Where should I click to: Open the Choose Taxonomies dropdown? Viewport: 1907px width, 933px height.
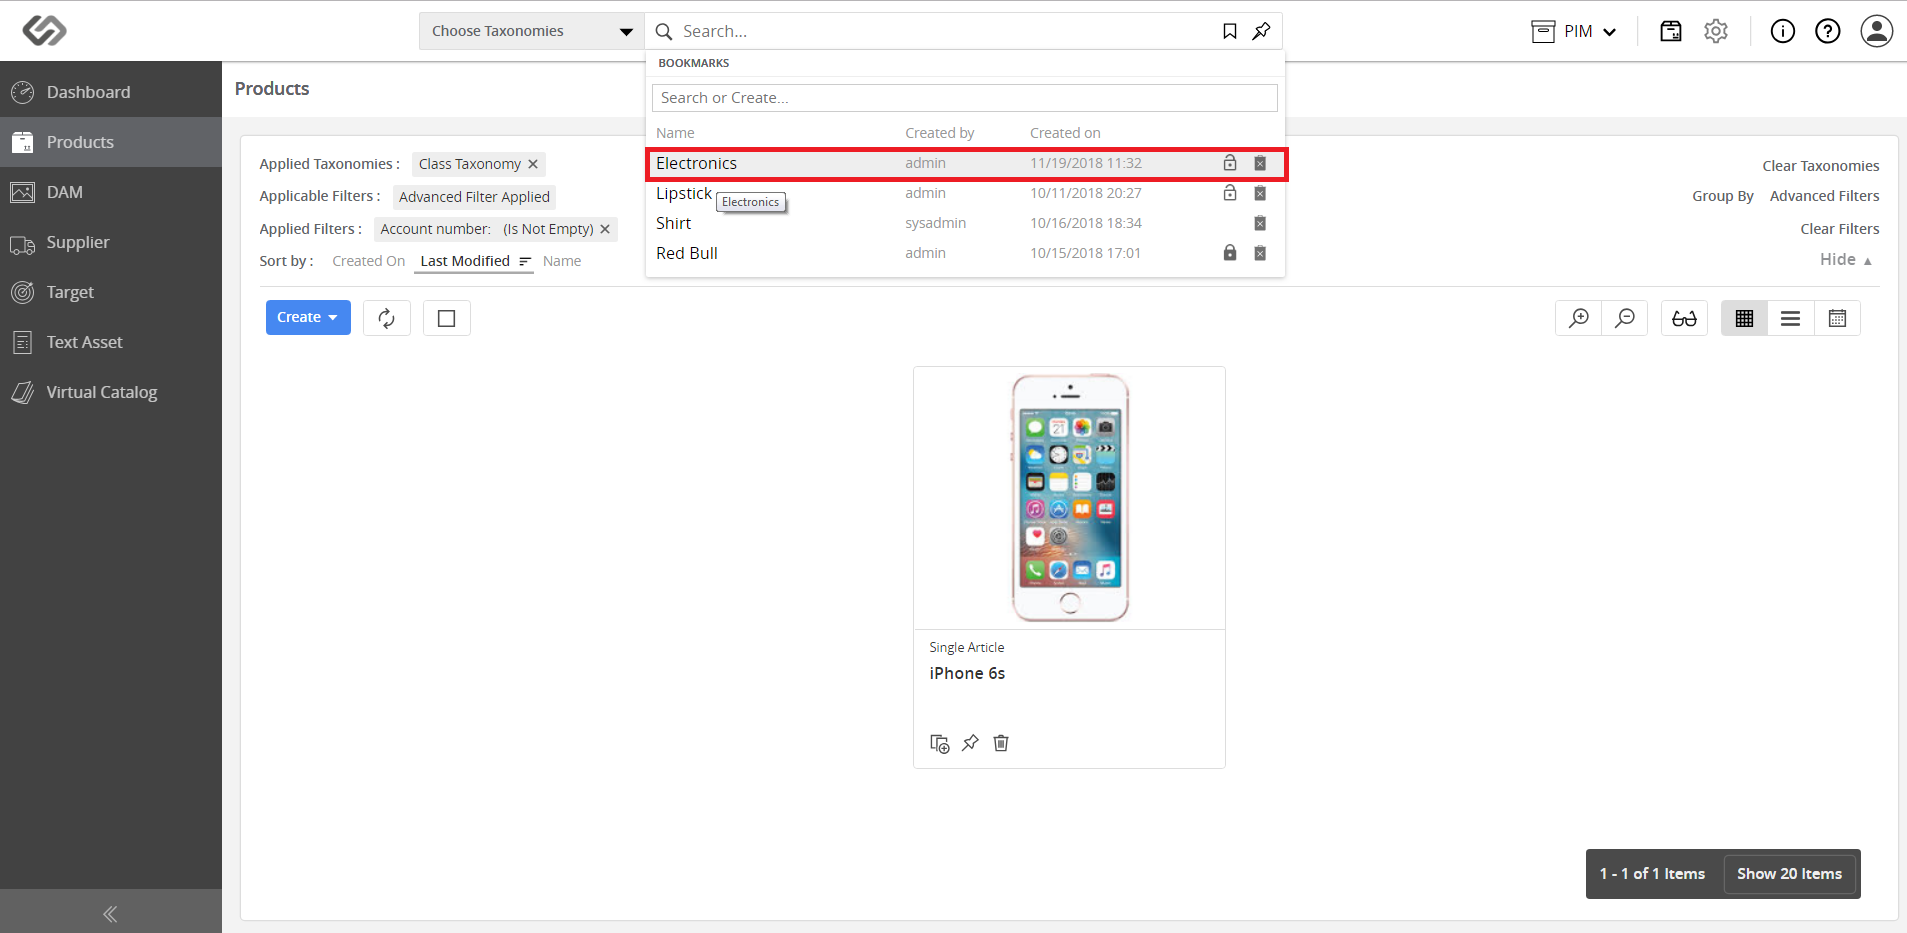tap(532, 31)
